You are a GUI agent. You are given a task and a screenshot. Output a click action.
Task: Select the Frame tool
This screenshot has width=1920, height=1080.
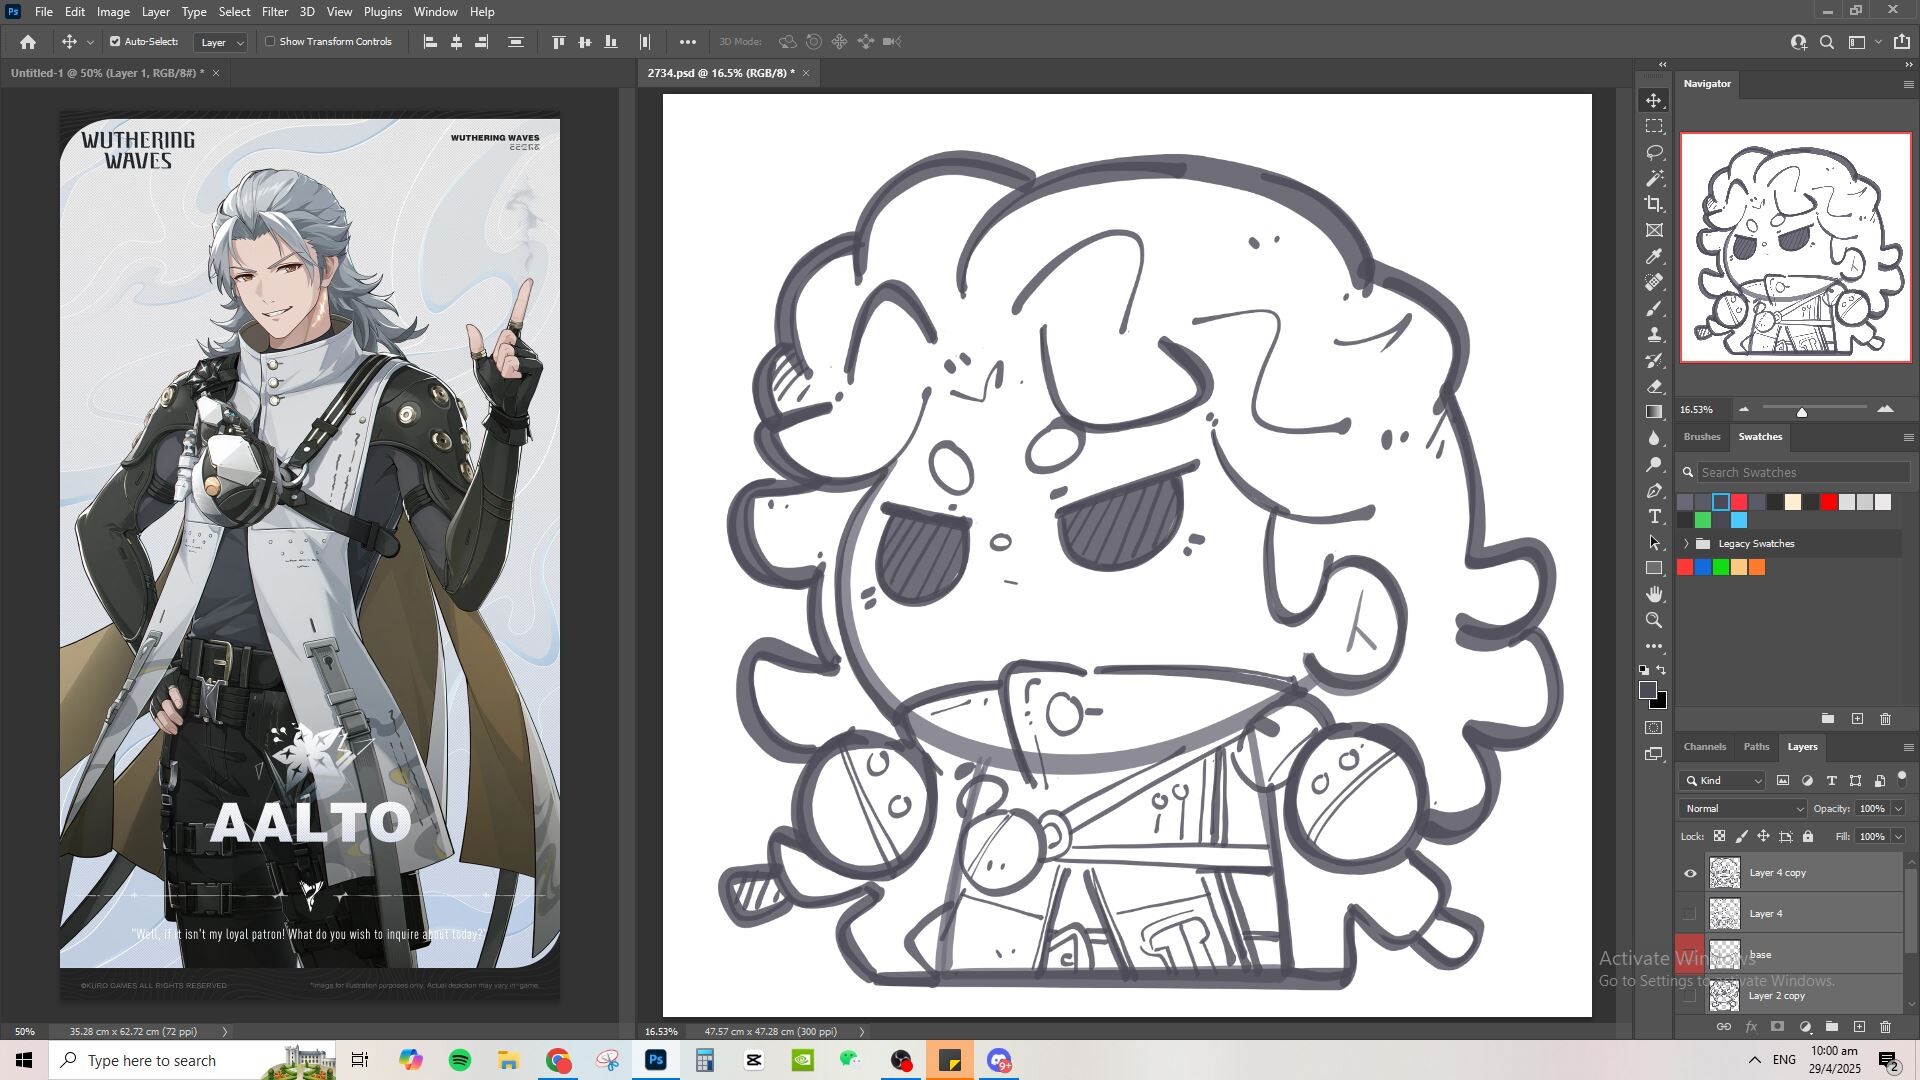click(1655, 230)
